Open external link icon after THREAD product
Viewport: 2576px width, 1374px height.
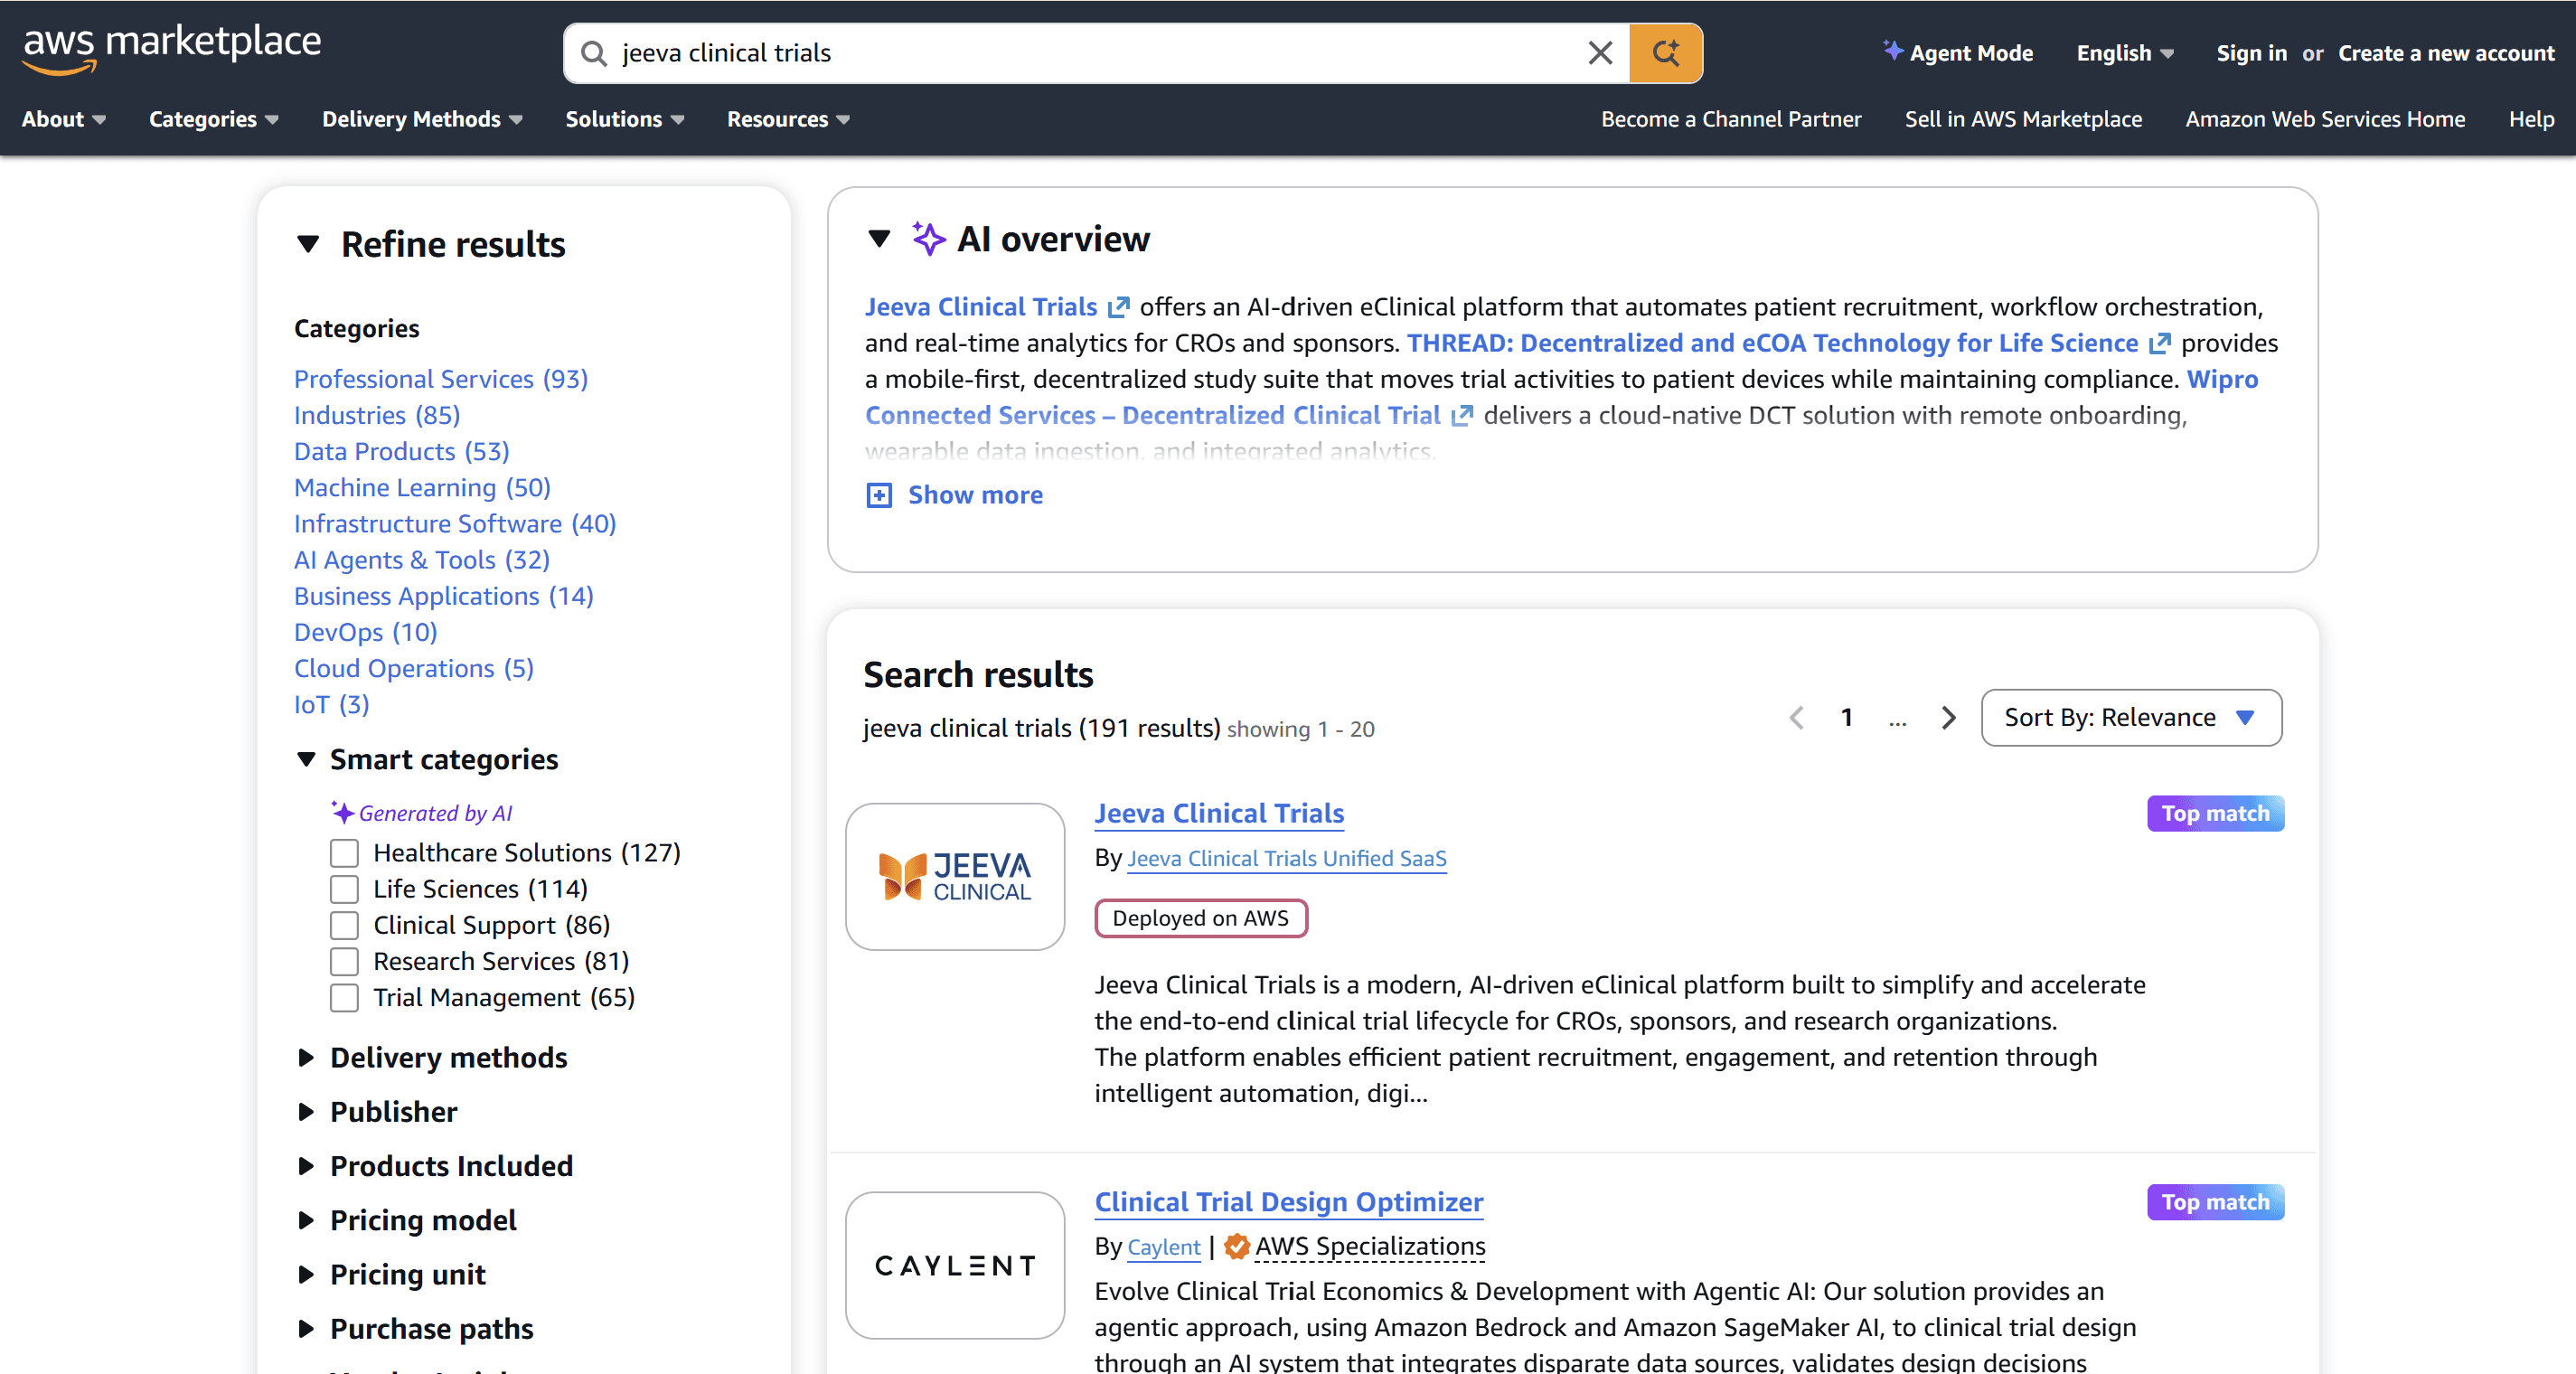[x=2159, y=343]
